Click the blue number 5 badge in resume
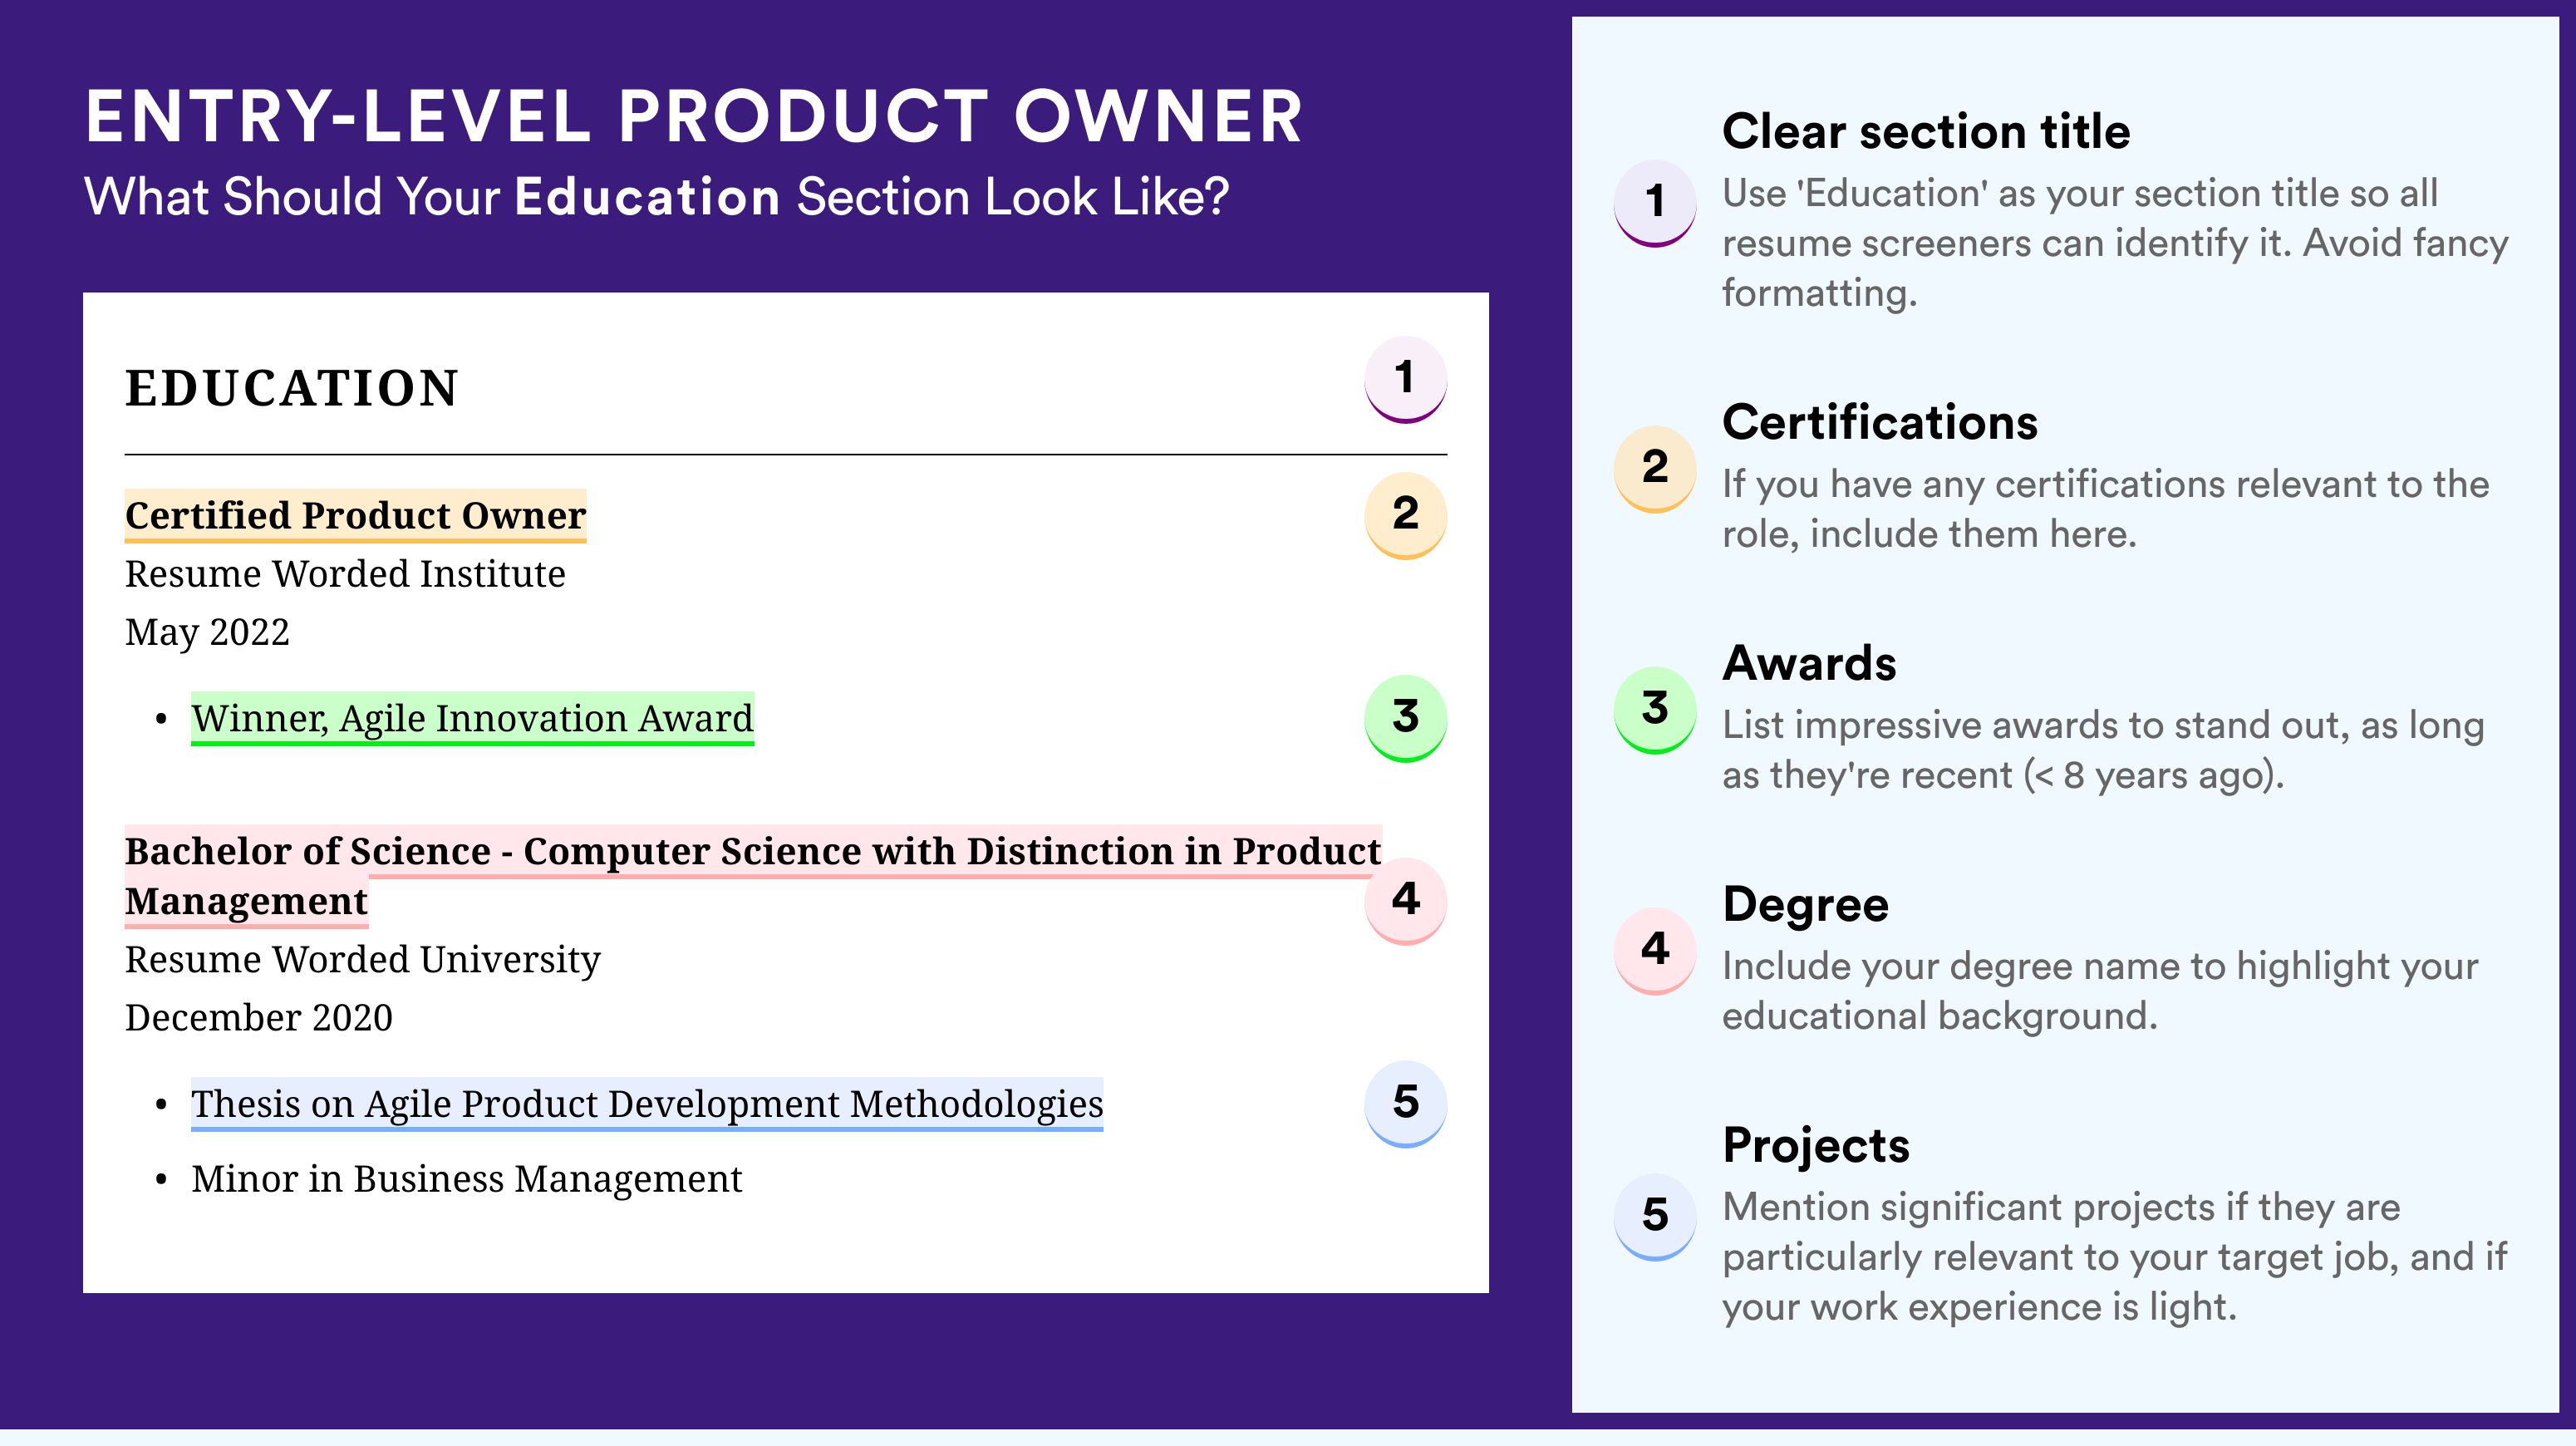The height and width of the screenshot is (1446, 2576). click(1405, 1103)
